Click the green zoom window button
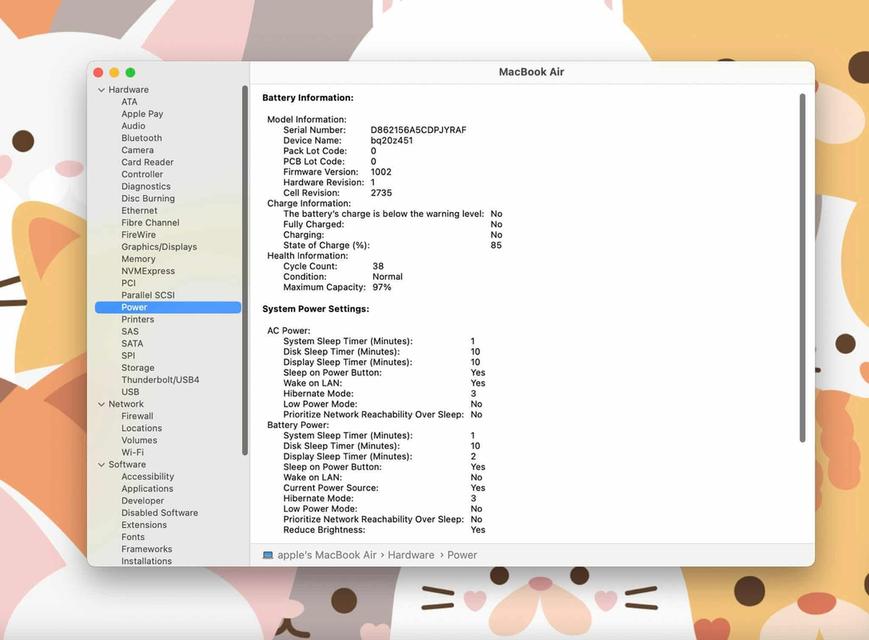Image resolution: width=869 pixels, height=640 pixels. pyautogui.click(x=130, y=73)
